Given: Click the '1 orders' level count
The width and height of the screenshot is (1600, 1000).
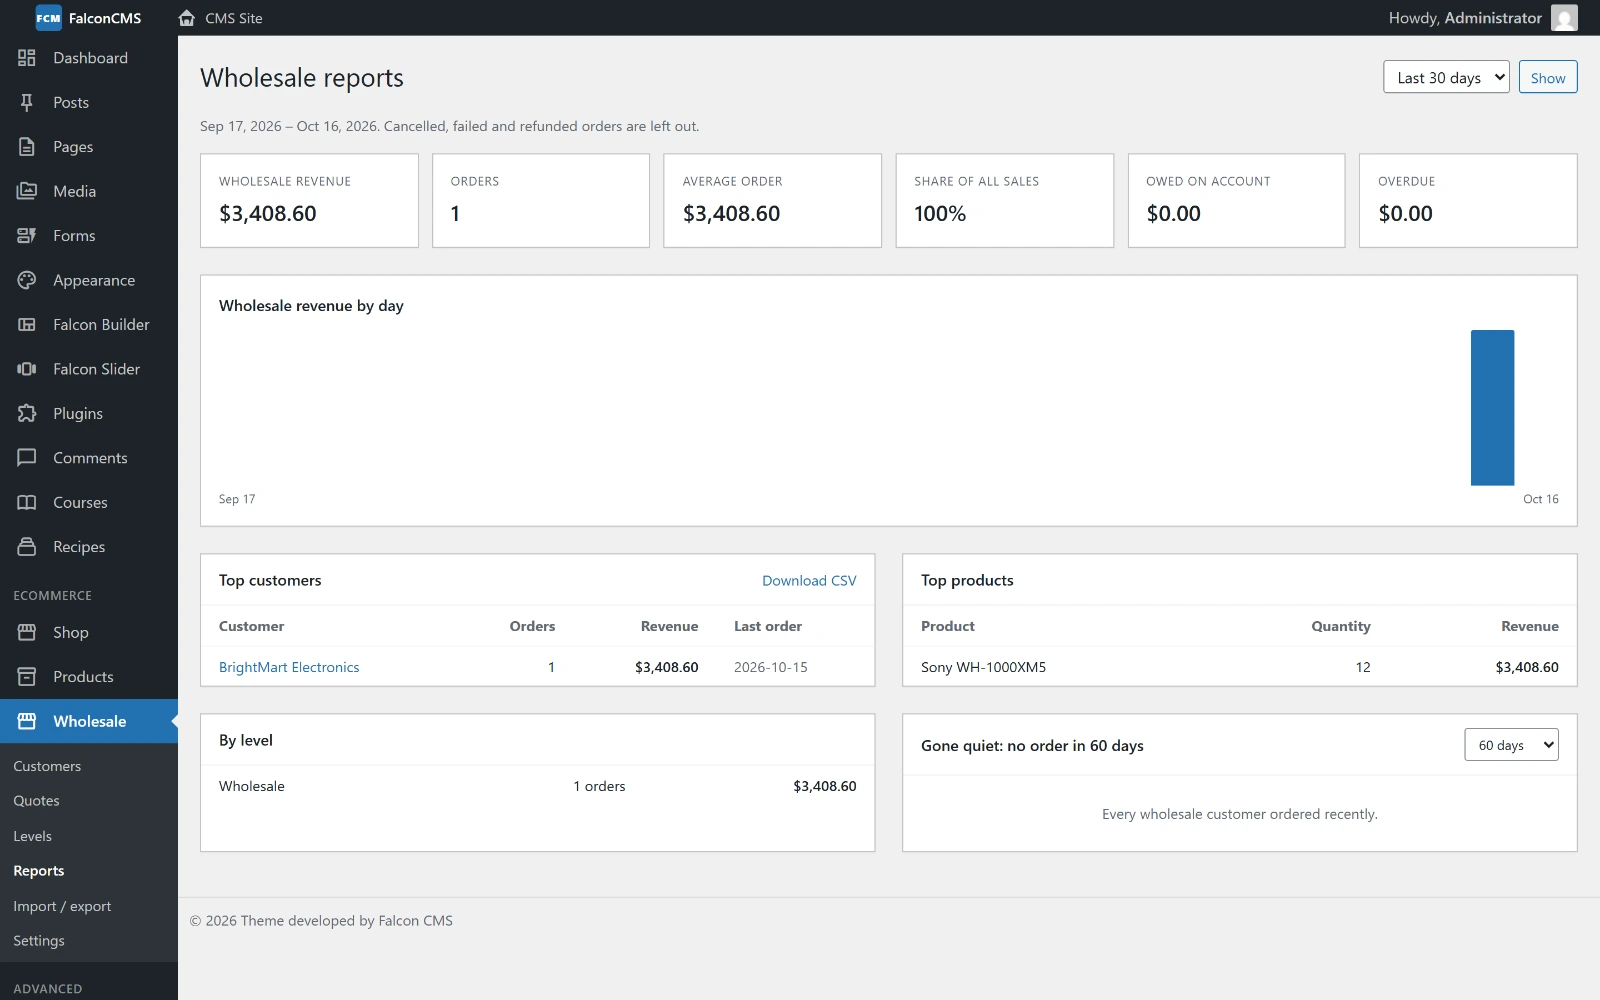Looking at the screenshot, I should point(599,786).
